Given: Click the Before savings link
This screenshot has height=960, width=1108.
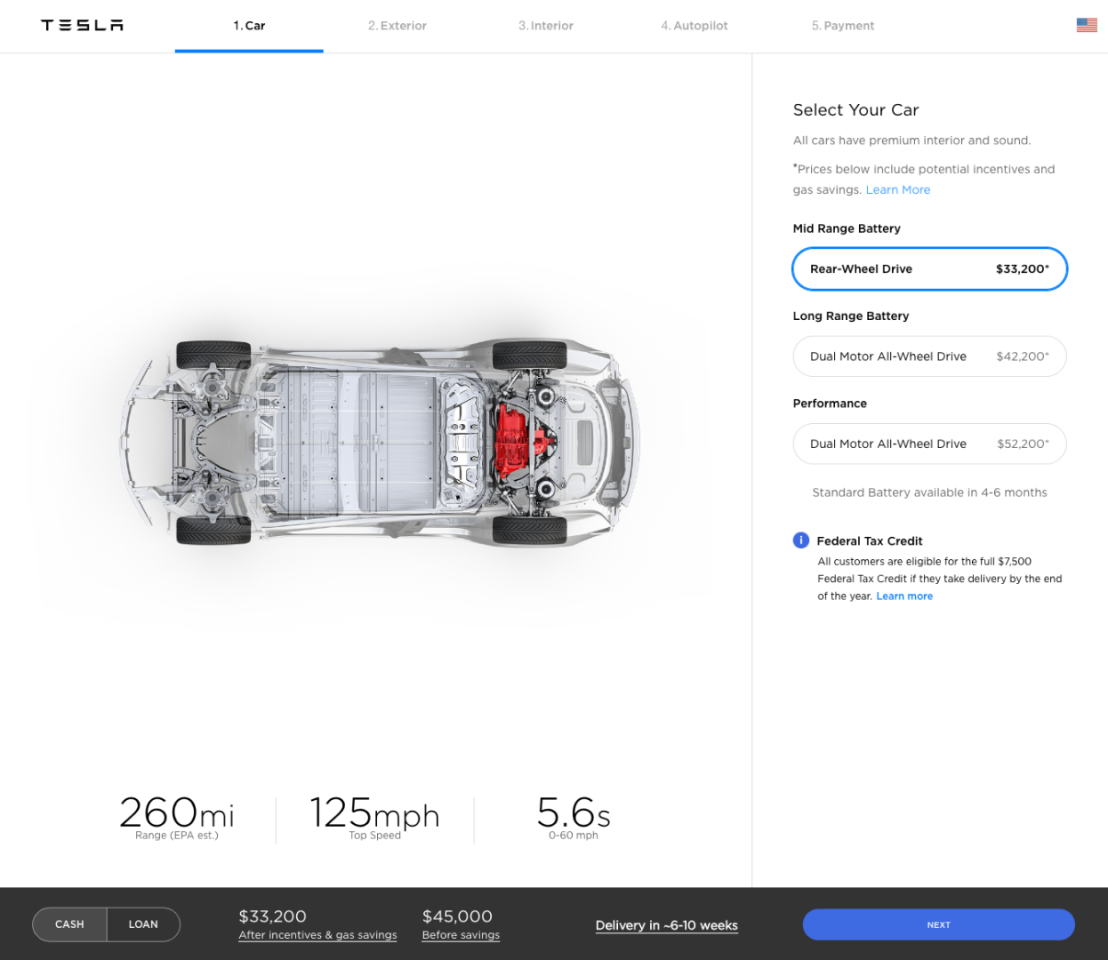Looking at the screenshot, I should (x=461, y=935).
